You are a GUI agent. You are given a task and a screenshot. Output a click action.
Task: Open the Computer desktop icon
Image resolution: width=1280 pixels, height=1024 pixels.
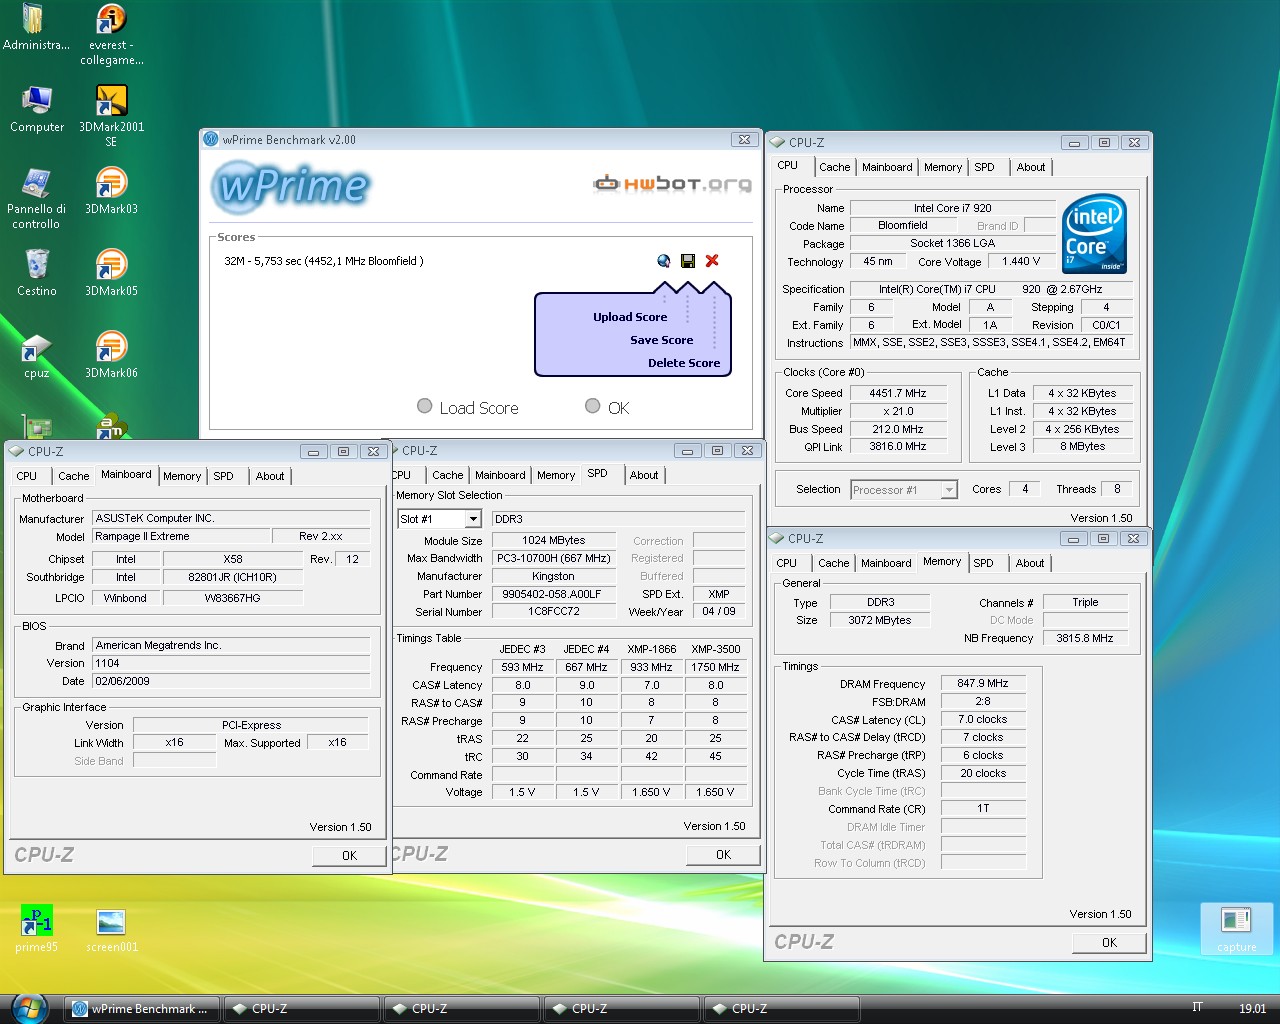click(x=37, y=109)
